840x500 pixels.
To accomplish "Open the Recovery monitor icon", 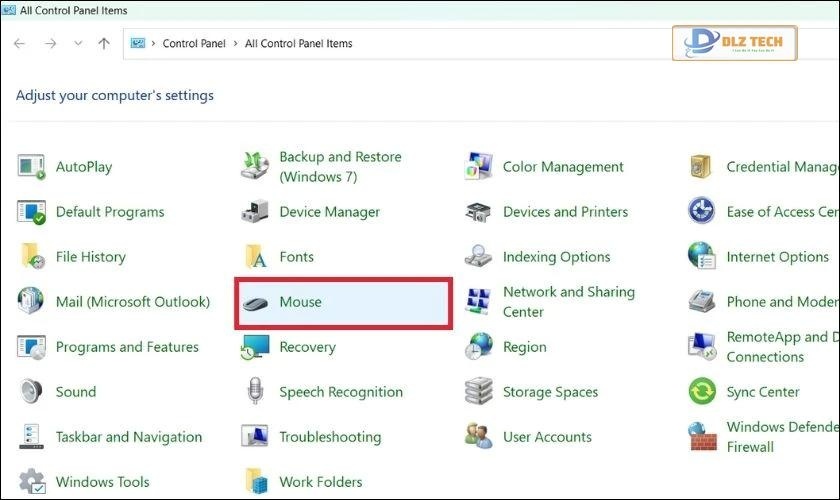I will 254,347.
